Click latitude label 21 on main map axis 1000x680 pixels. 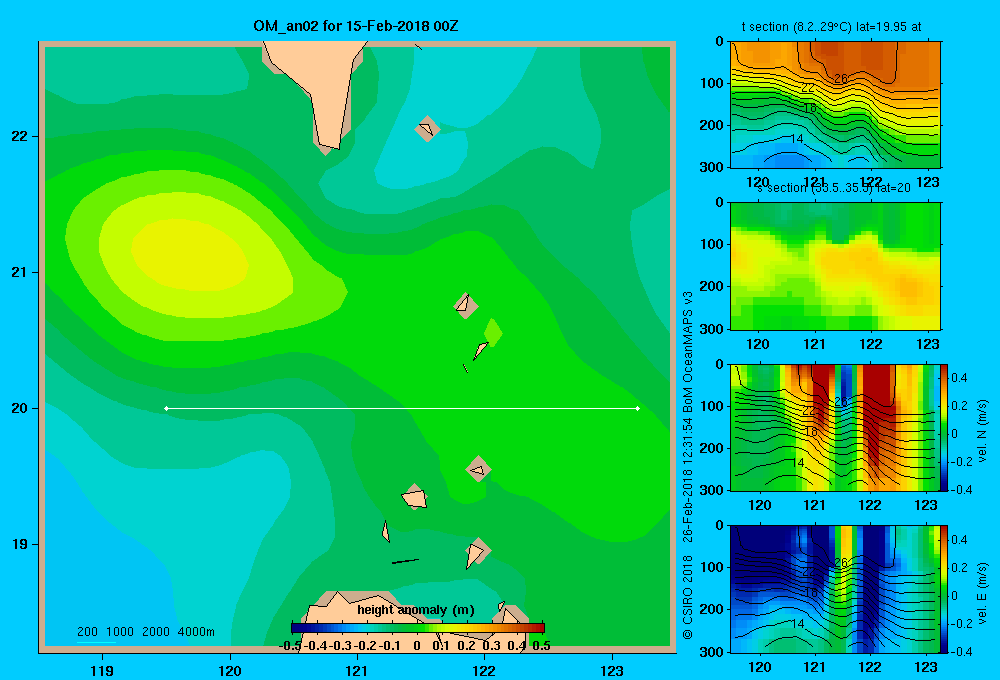[x=19, y=272]
